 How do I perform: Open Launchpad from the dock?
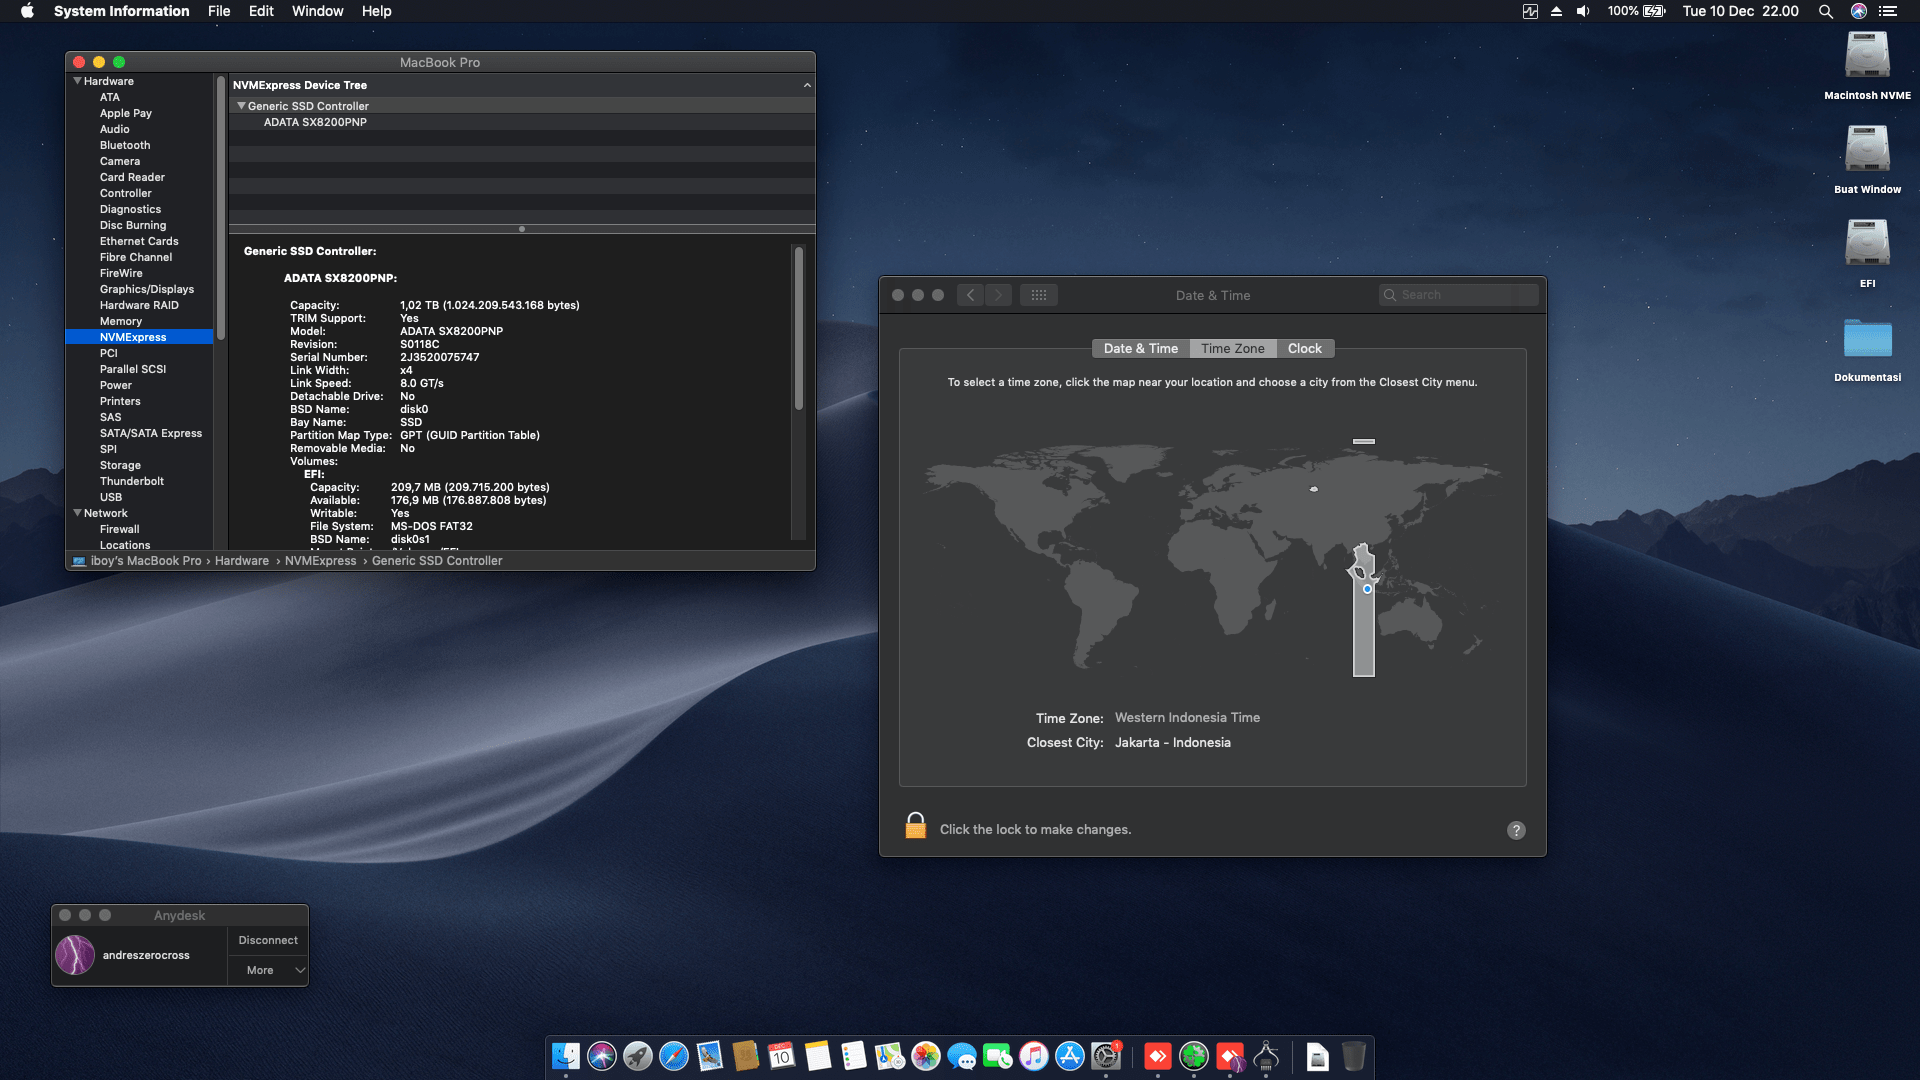(x=638, y=1056)
